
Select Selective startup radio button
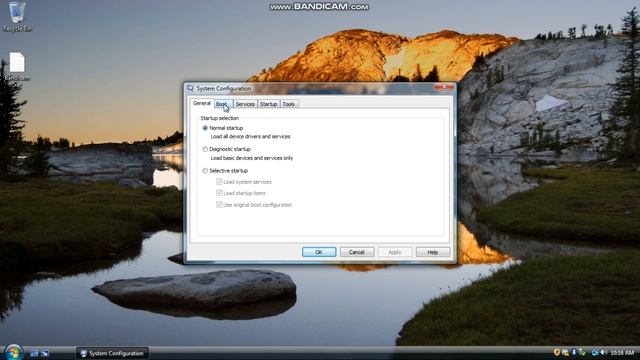[205, 171]
